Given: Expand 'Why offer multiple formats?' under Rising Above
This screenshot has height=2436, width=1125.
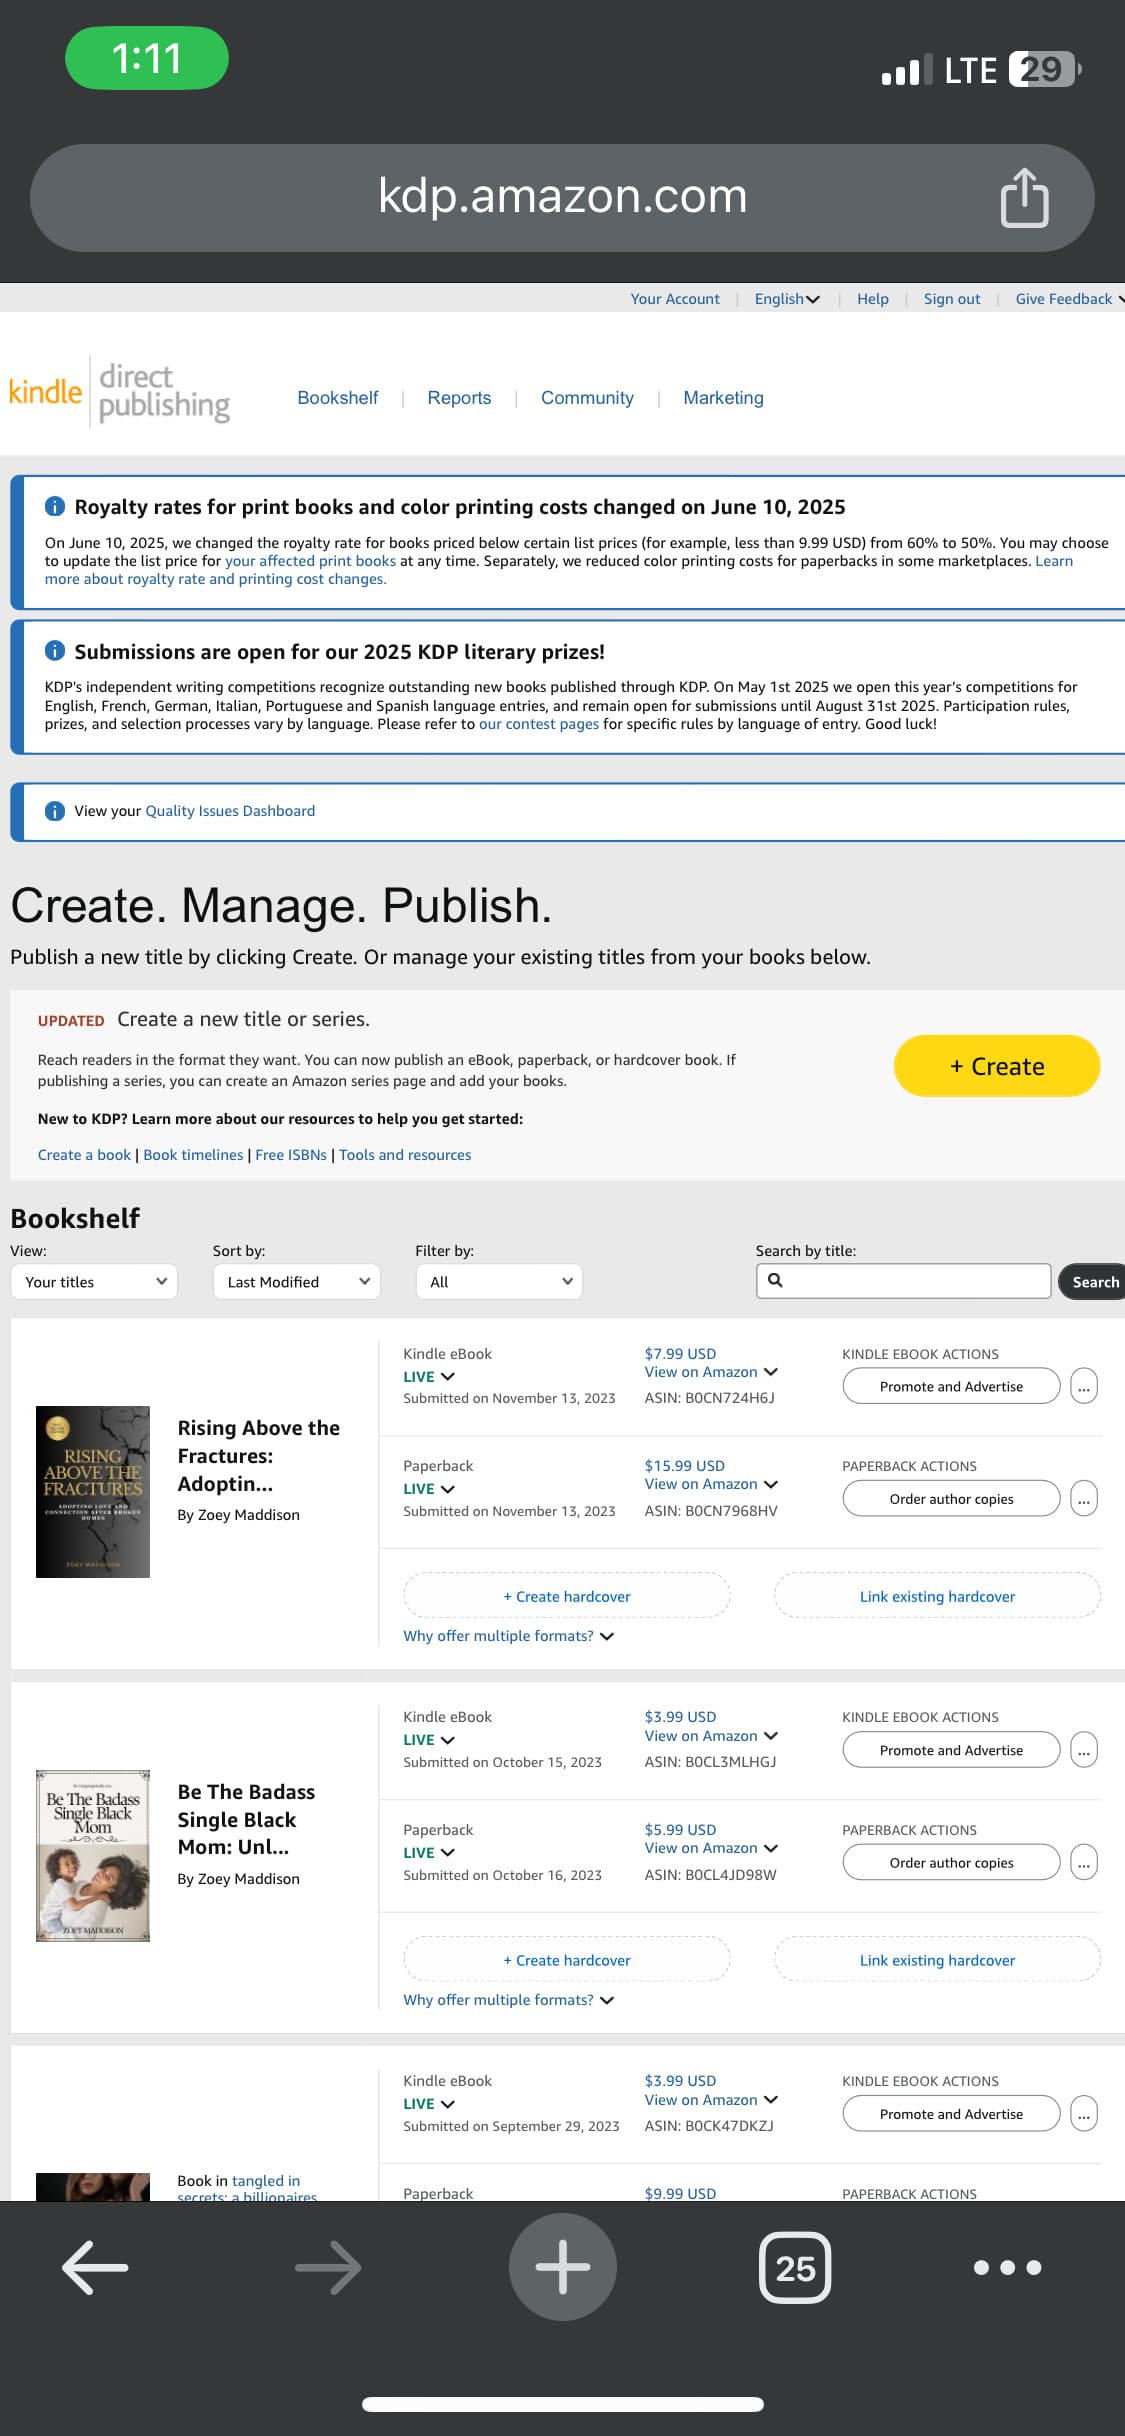Looking at the screenshot, I should click(x=508, y=1636).
